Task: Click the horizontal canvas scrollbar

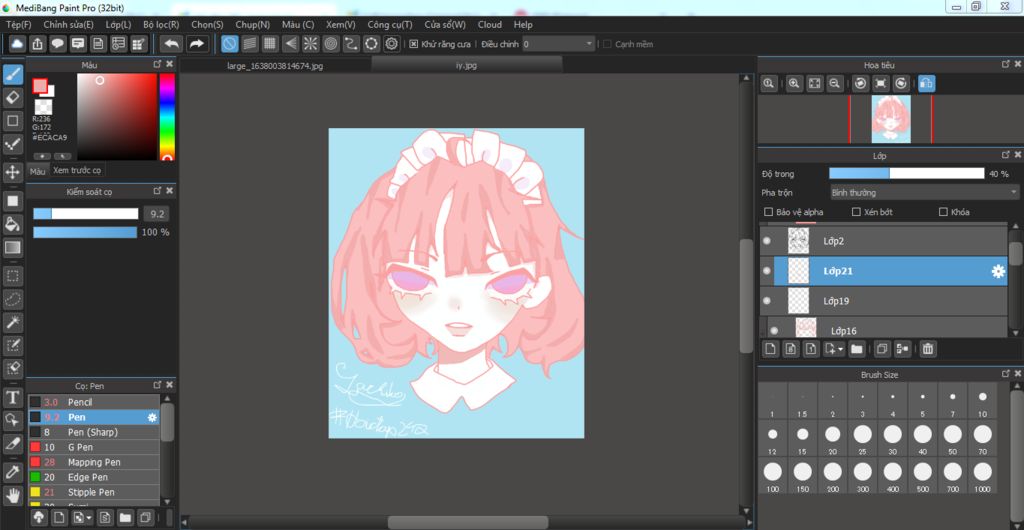Action: (x=468, y=522)
